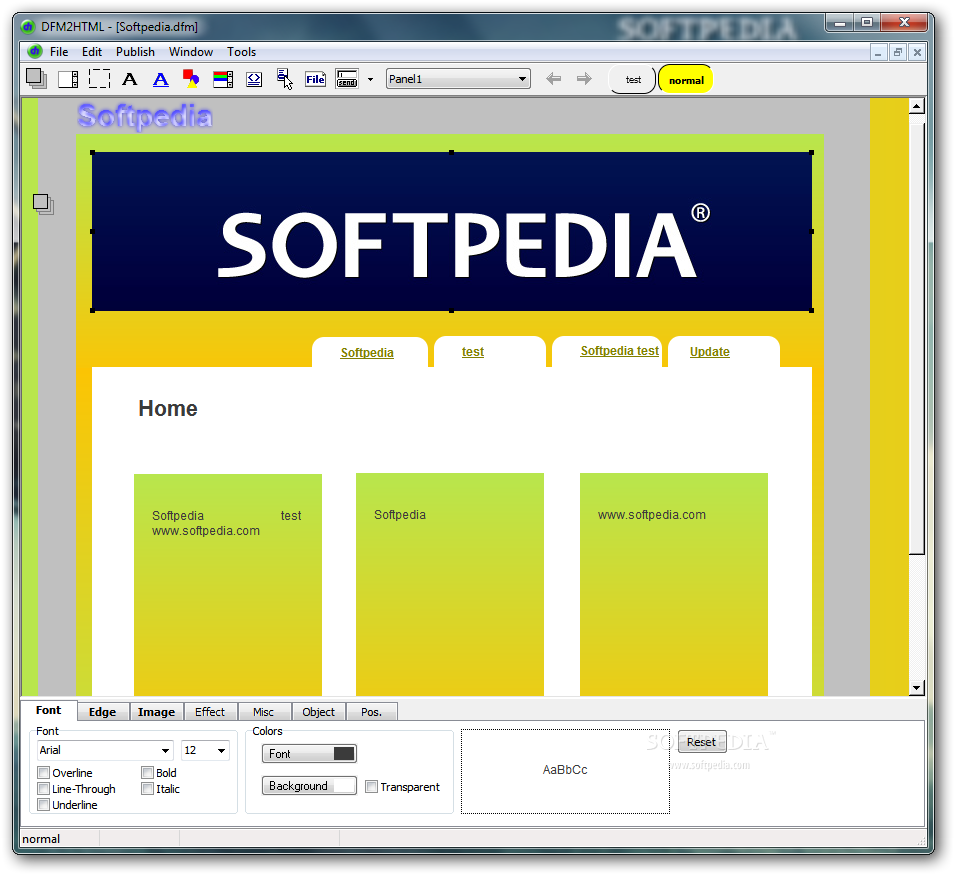This screenshot has height=875, width=955.
Task: Click the menu pointer tool icon
Action: click(285, 79)
